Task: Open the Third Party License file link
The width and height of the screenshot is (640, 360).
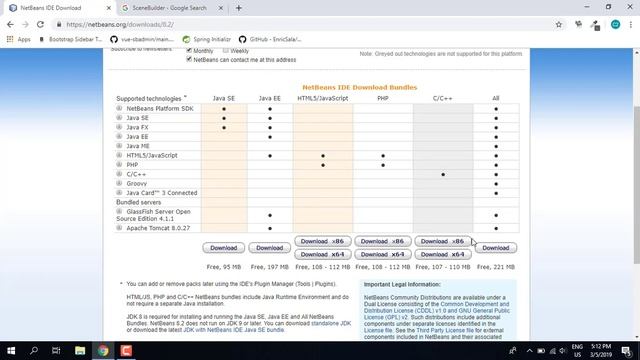Action: 445,330
